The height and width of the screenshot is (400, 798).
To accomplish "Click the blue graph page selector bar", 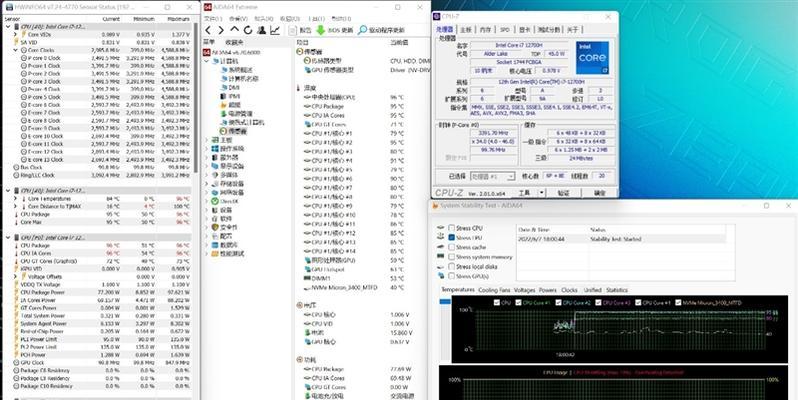I will (x=445, y=302).
